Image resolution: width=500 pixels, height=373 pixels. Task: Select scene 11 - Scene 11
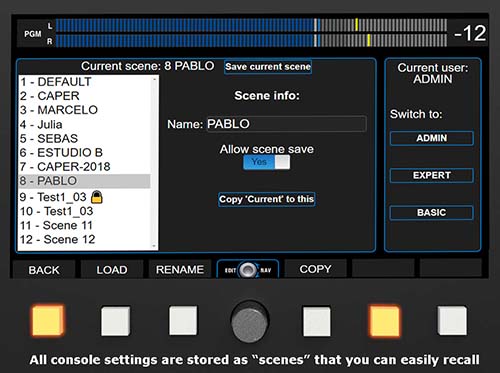[x=85, y=225]
